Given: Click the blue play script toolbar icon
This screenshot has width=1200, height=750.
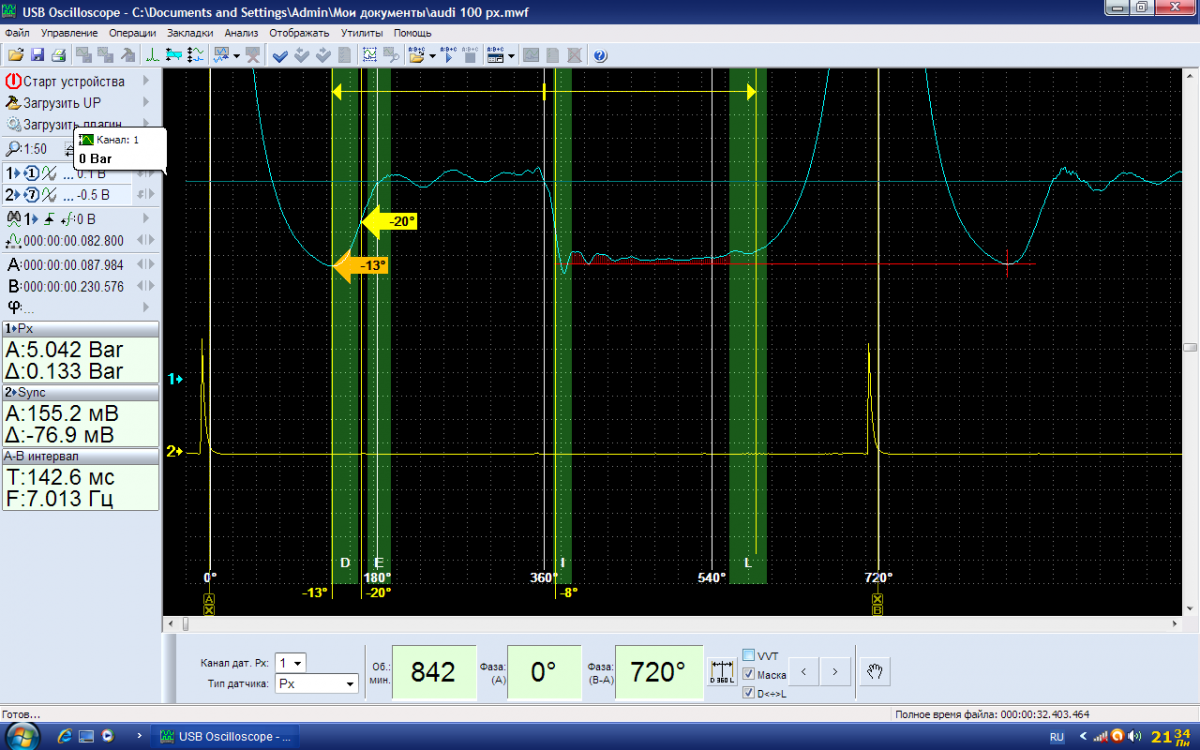Looking at the screenshot, I should click(448, 55).
